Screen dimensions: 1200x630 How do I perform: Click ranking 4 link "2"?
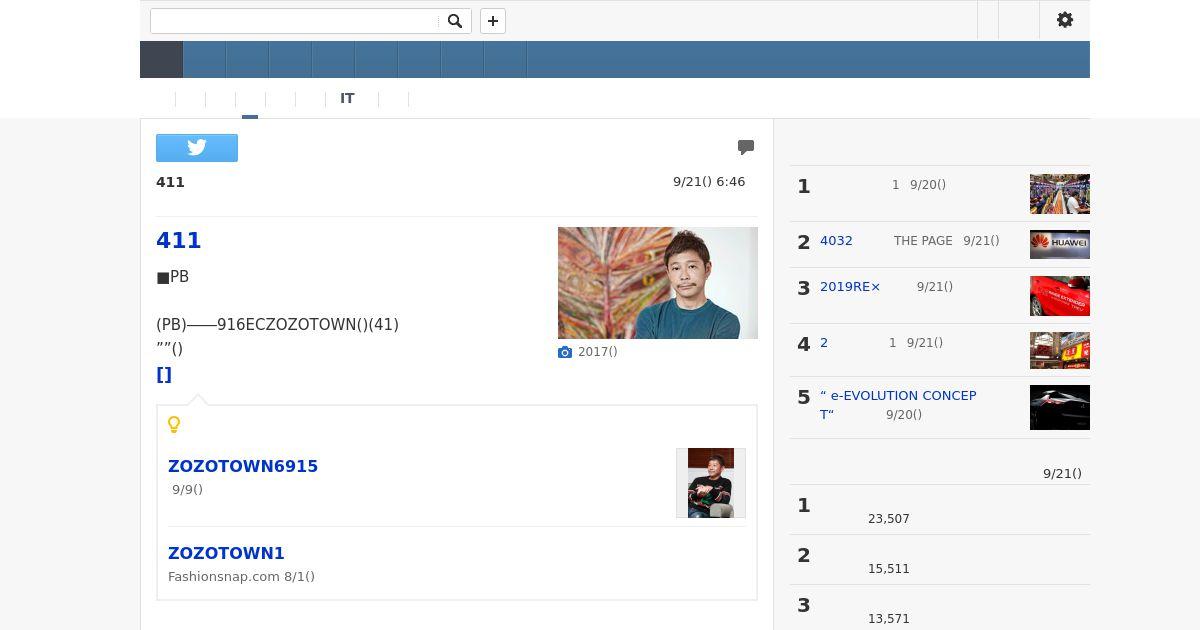pos(824,343)
